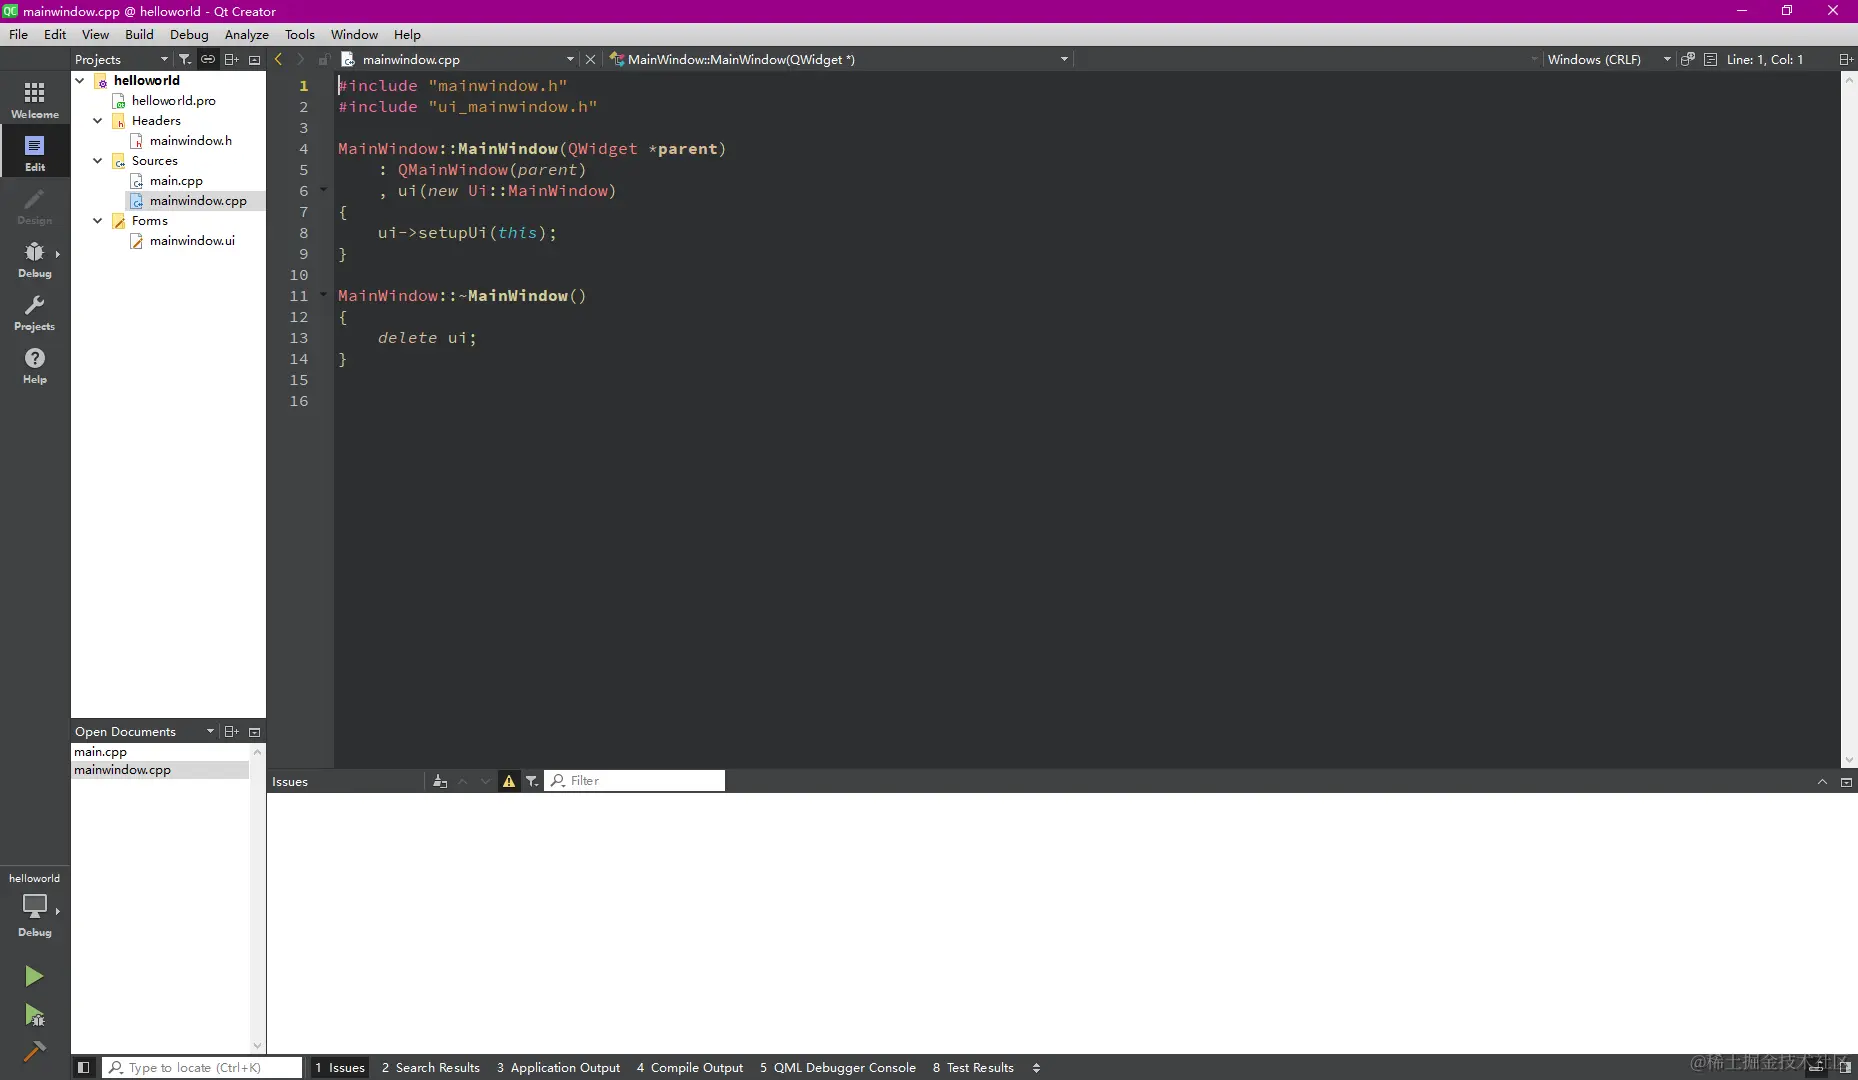1858x1080 pixels.
Task: Open the File menu
Action: pyautogui.click(x=18, y=34)
